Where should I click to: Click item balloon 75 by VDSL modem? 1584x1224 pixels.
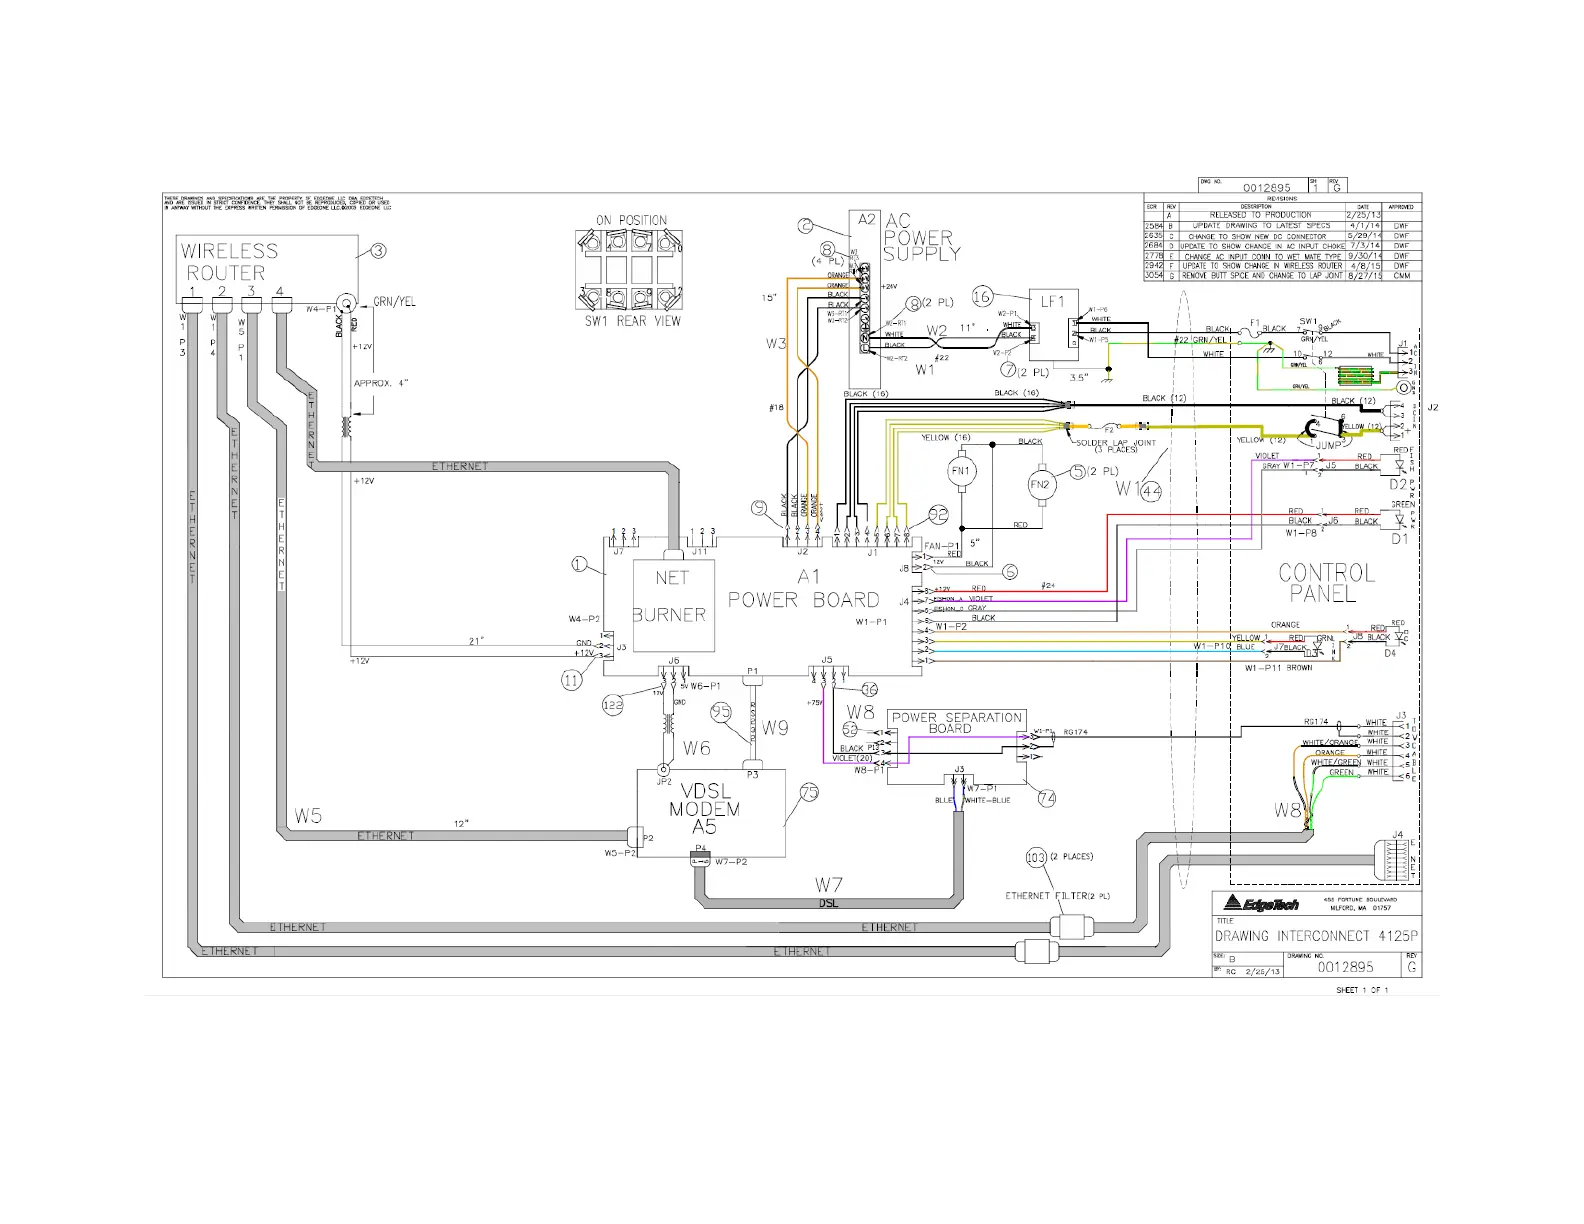pyautogui.click(x=809, y=793)
